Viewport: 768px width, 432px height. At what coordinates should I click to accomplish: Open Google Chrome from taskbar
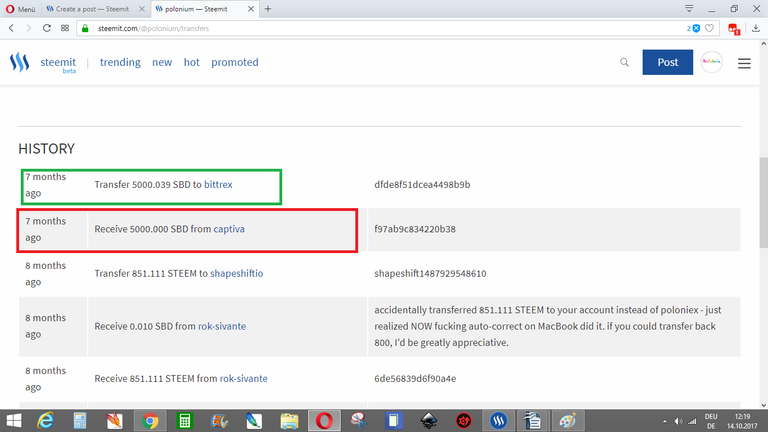[x=150, y=421]
